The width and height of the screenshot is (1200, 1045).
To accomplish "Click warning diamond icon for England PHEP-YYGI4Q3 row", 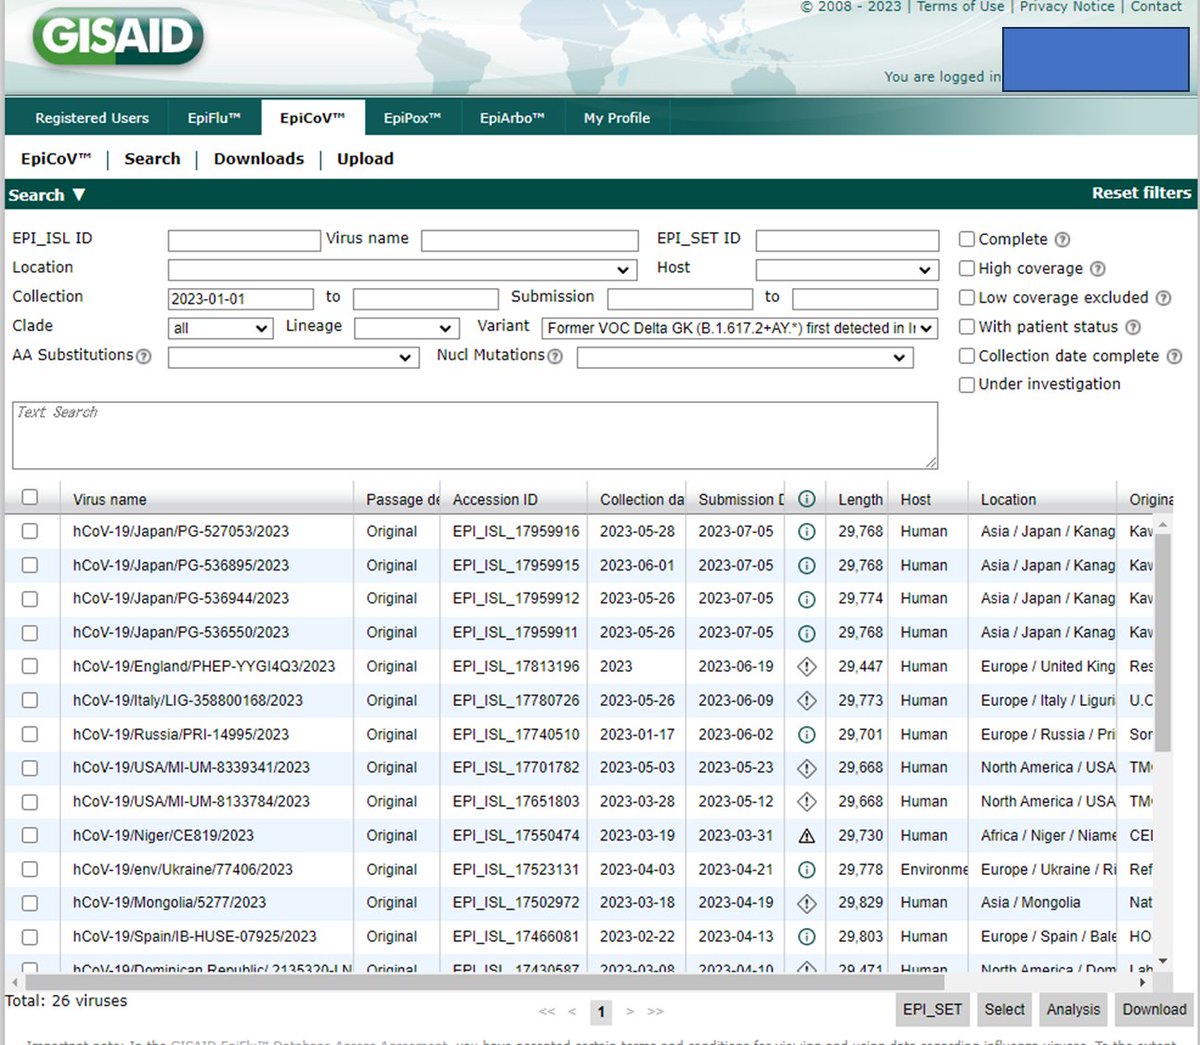I will (x=807, y=667).
